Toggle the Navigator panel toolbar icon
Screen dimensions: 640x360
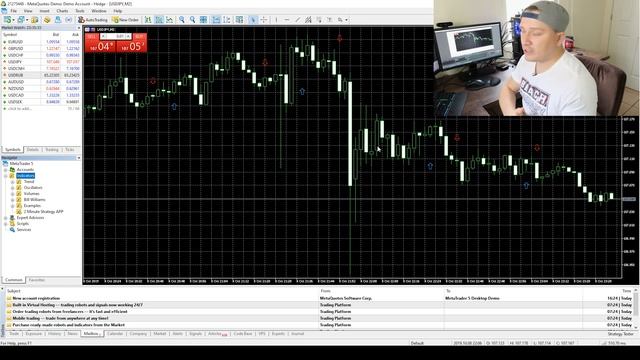click(47, 20)
